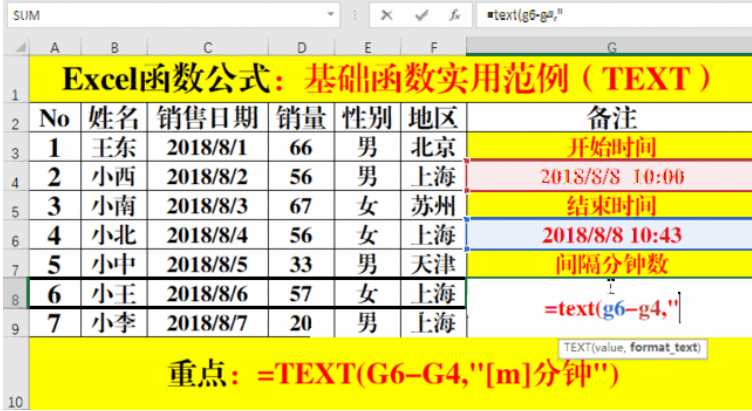The height and width of the screenshot is (411, 752).
Task: Select row 4 header
Action: point(16,176)
